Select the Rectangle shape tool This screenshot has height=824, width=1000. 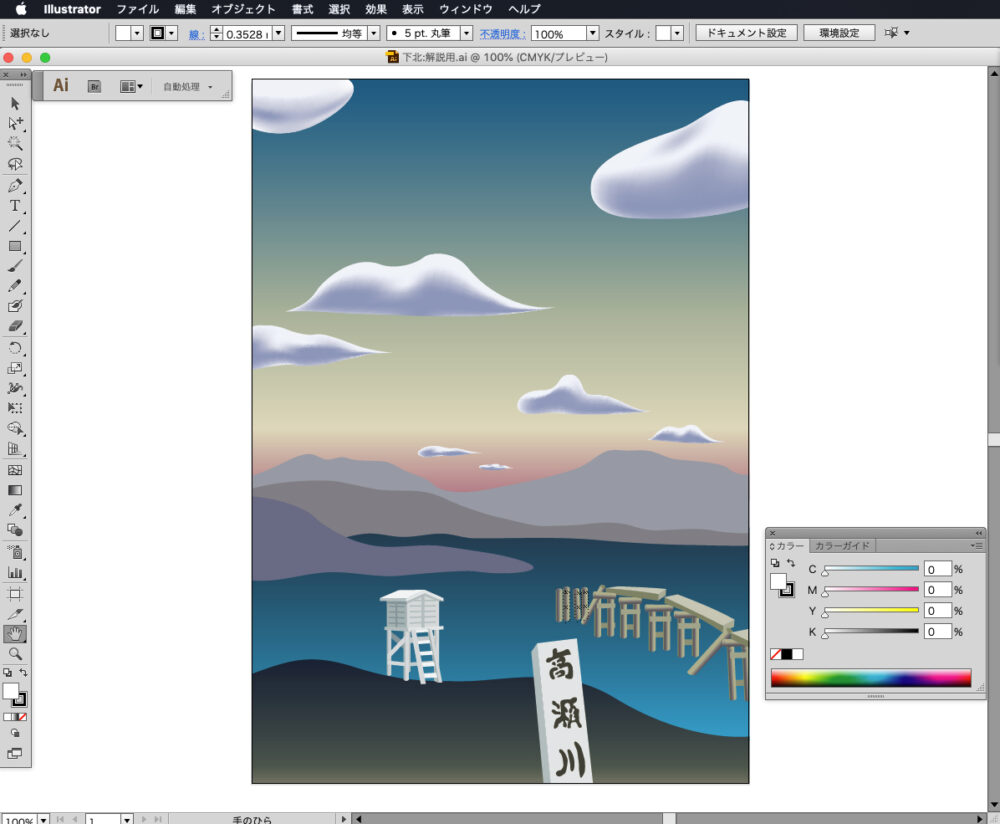click(x=15, y=246)
